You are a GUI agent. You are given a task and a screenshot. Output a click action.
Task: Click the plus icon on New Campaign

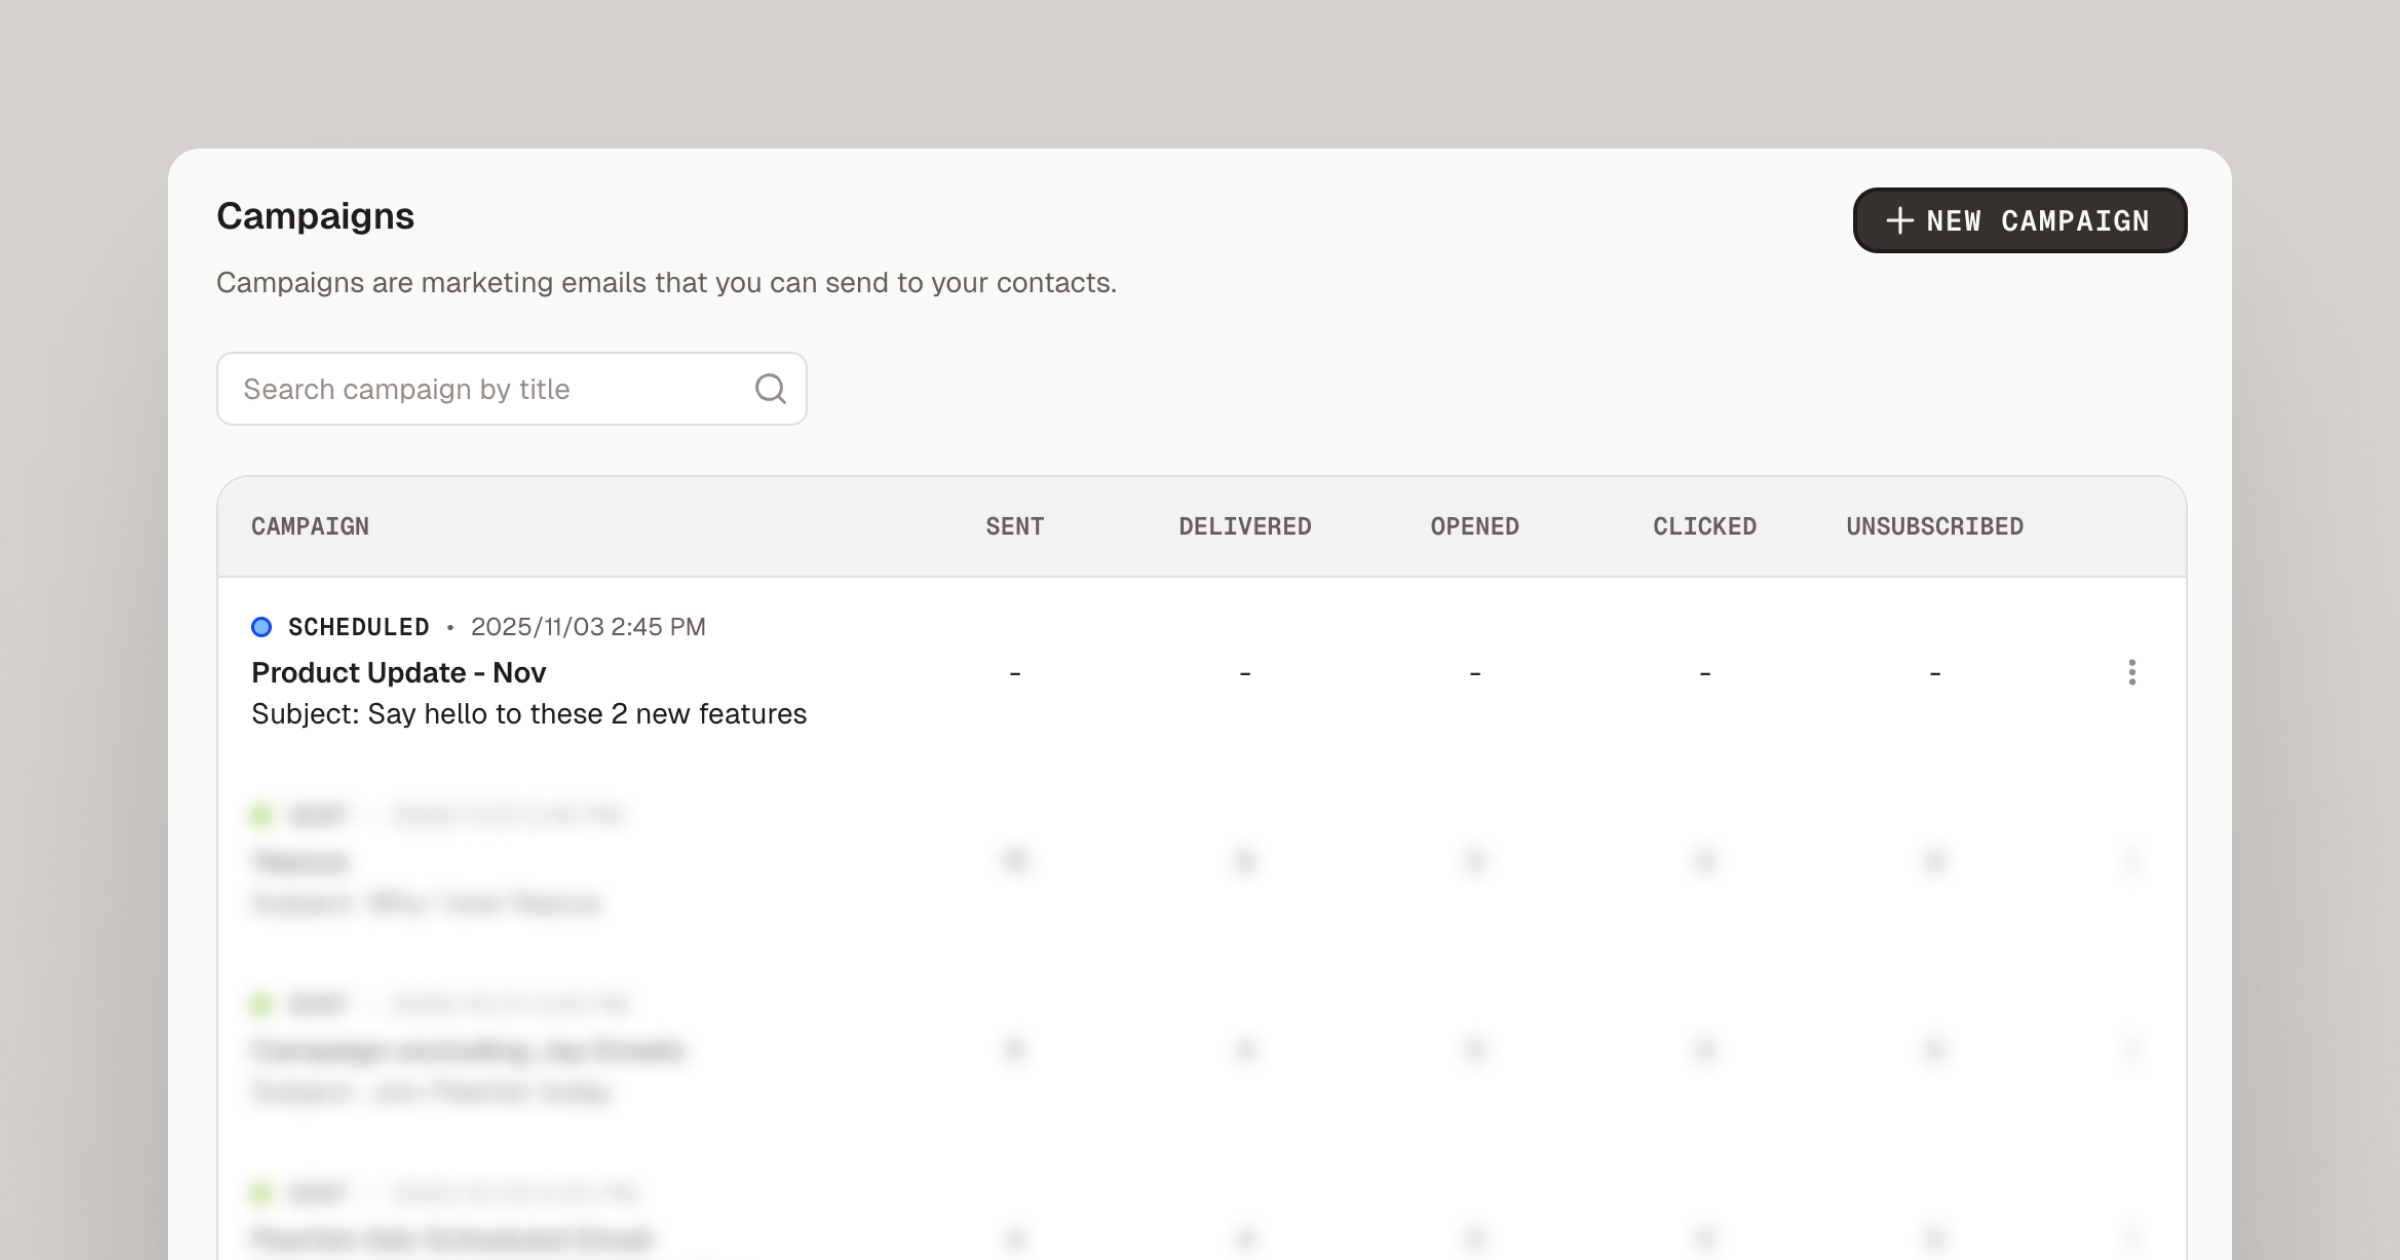[x=1899, y=220]
